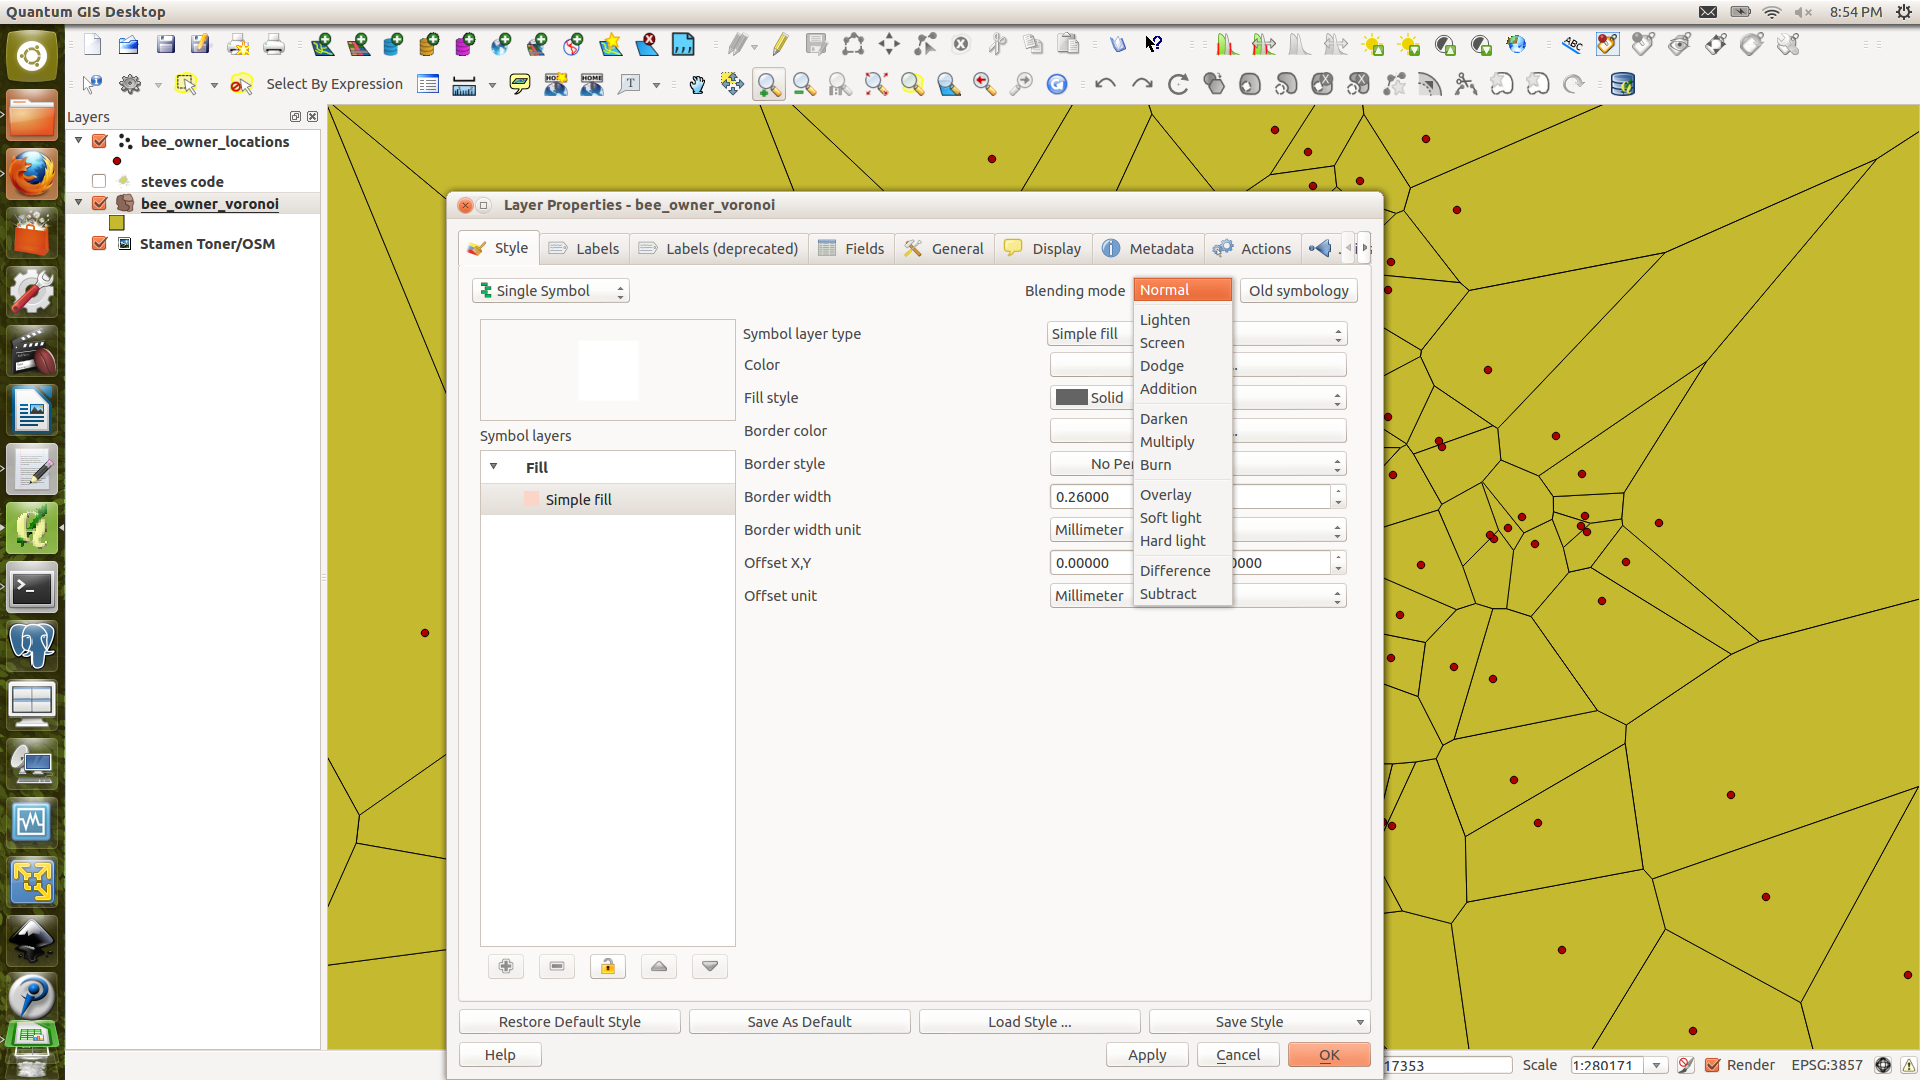Open the Add PostGIS Layer dialog
Viewport: 1920px width, 1080px height.
tap(394, 44)
